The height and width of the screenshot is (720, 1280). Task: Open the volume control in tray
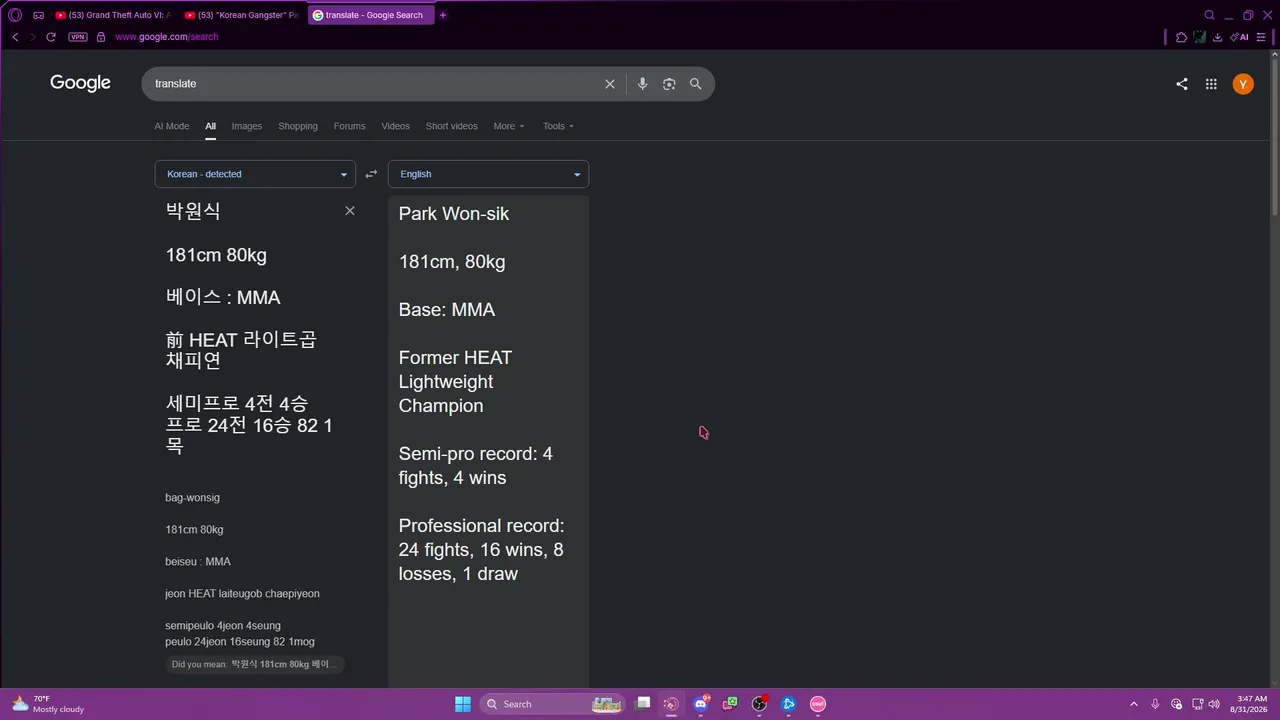(1214, 704)
